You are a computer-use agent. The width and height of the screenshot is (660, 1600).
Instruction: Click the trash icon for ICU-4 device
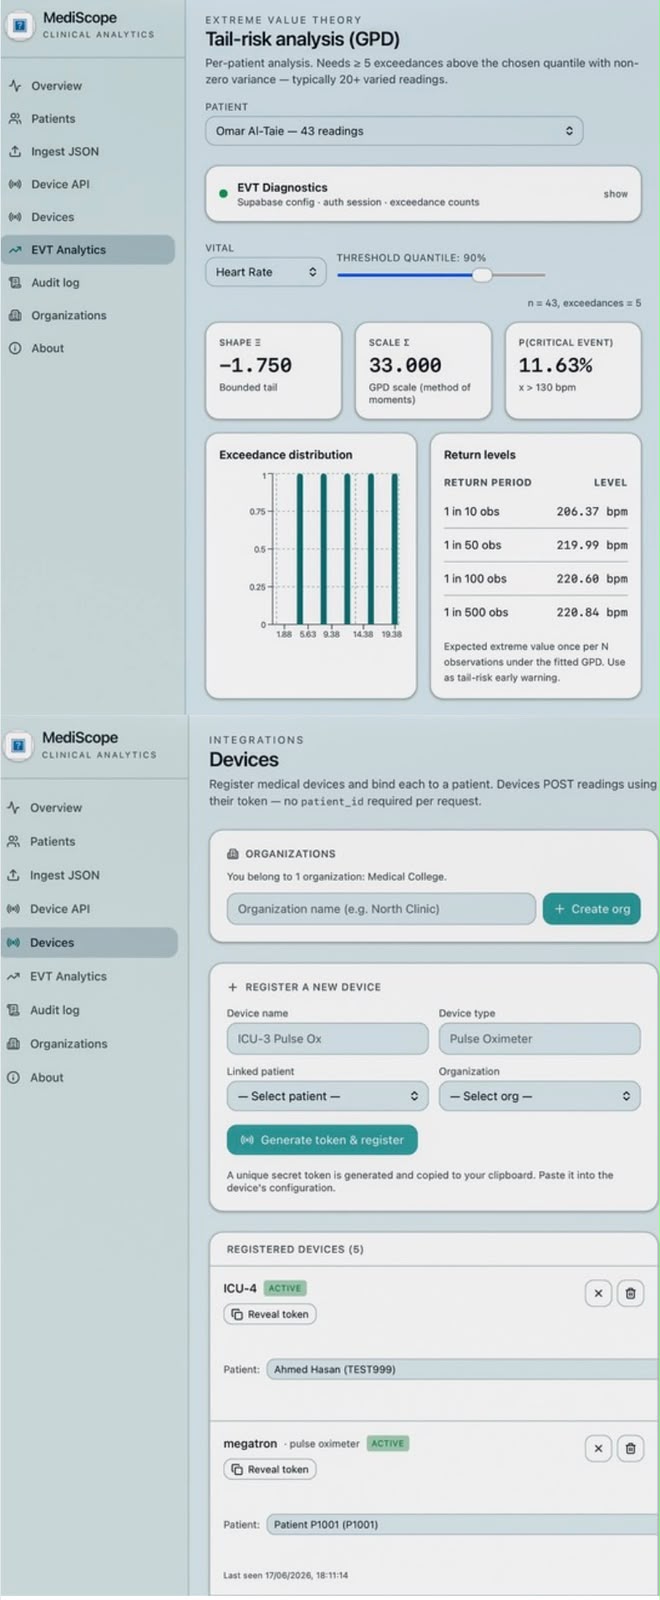point(630,1293)
